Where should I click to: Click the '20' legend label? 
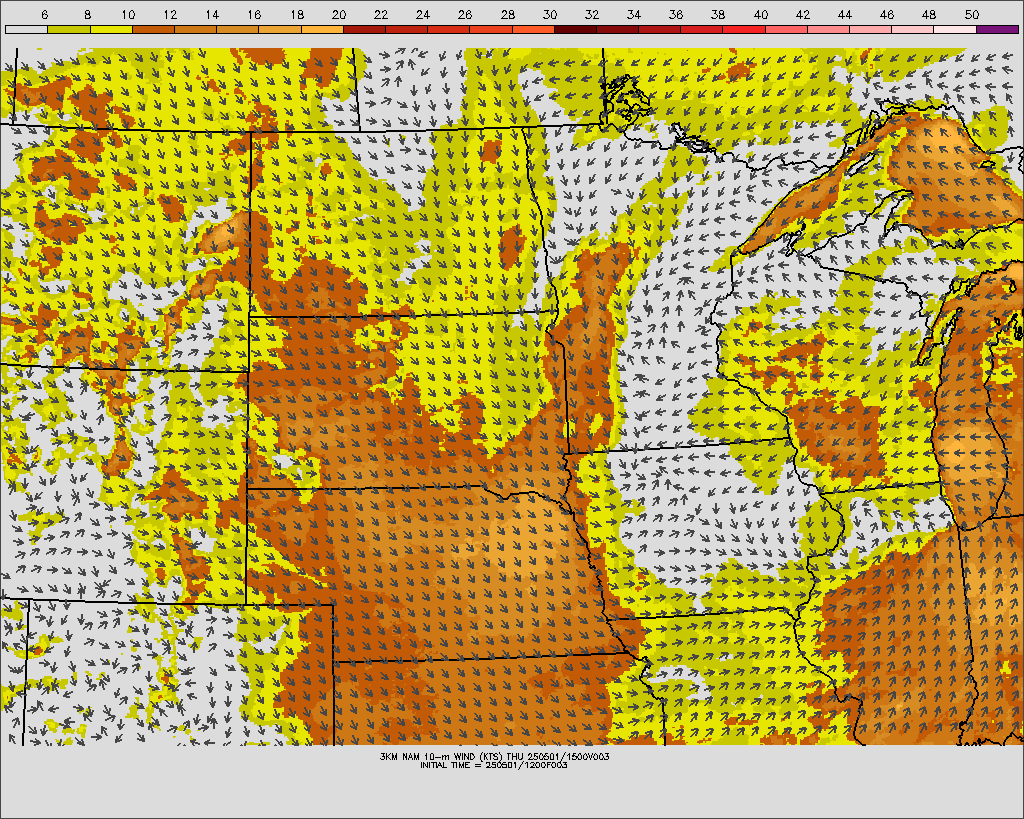[338, 14]
